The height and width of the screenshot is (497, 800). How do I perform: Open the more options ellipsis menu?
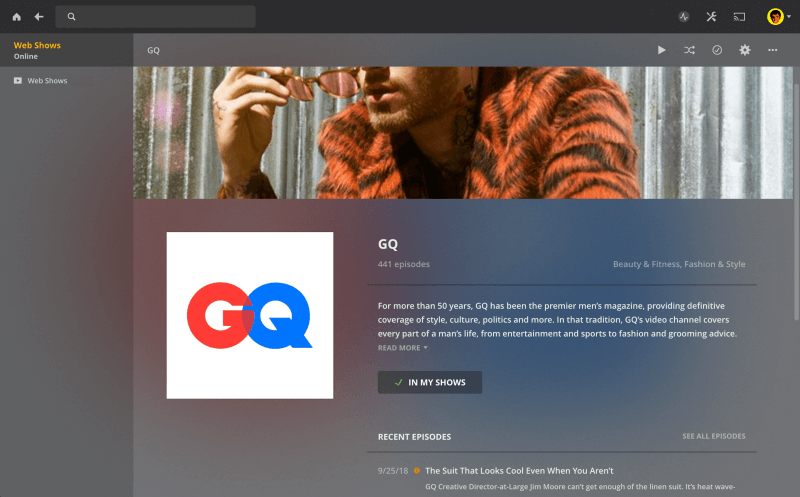coord(772,50)
